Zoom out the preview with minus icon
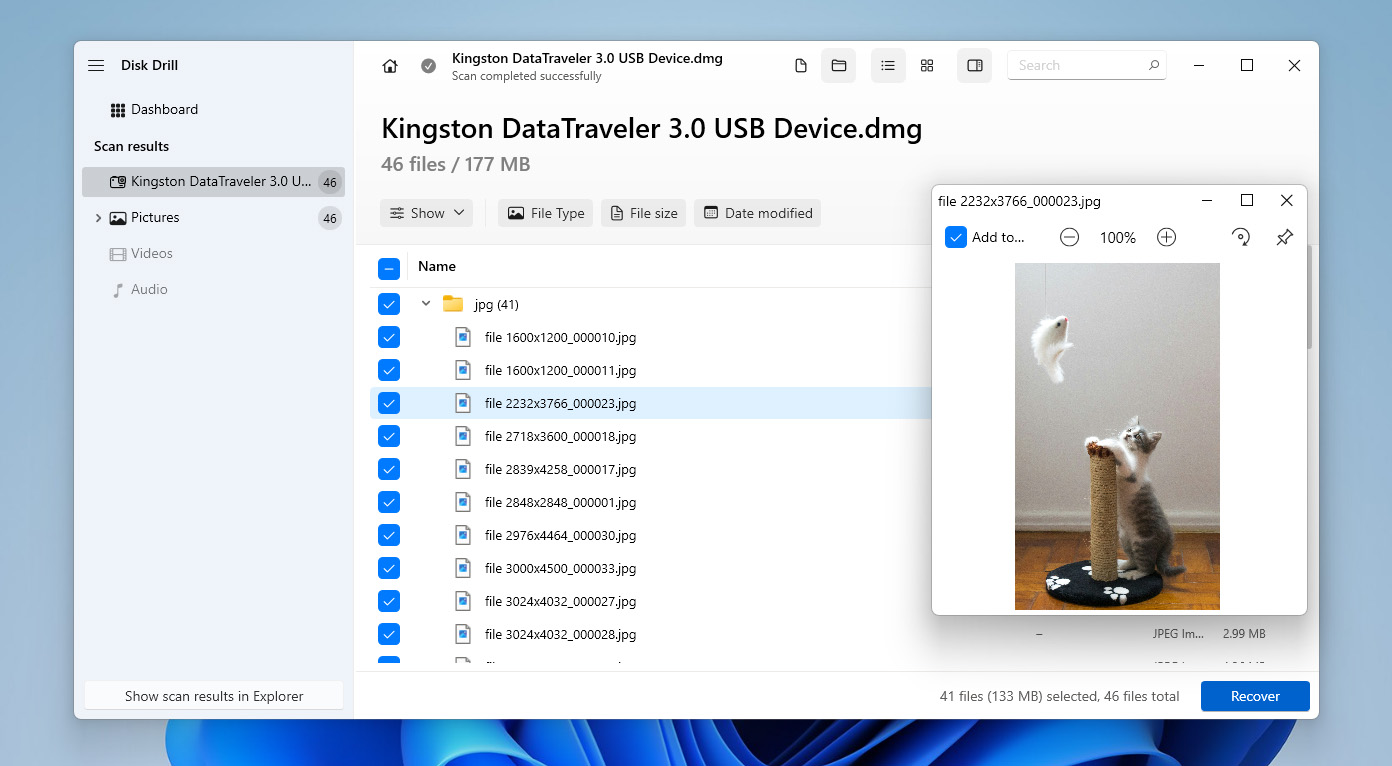 [x=1069, y=238]
